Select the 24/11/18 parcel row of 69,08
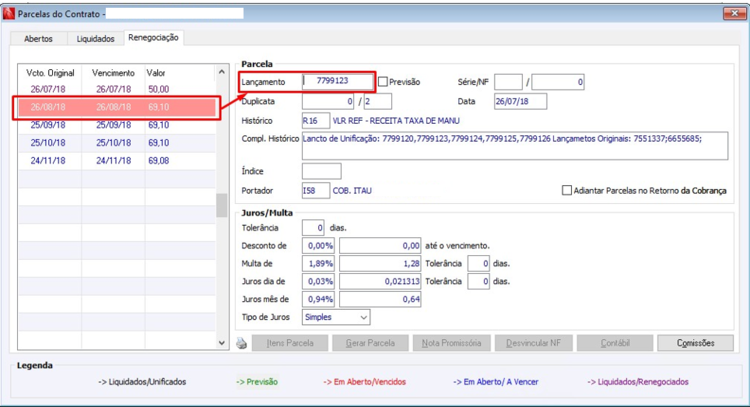The image size is (750, 407). 117,161
